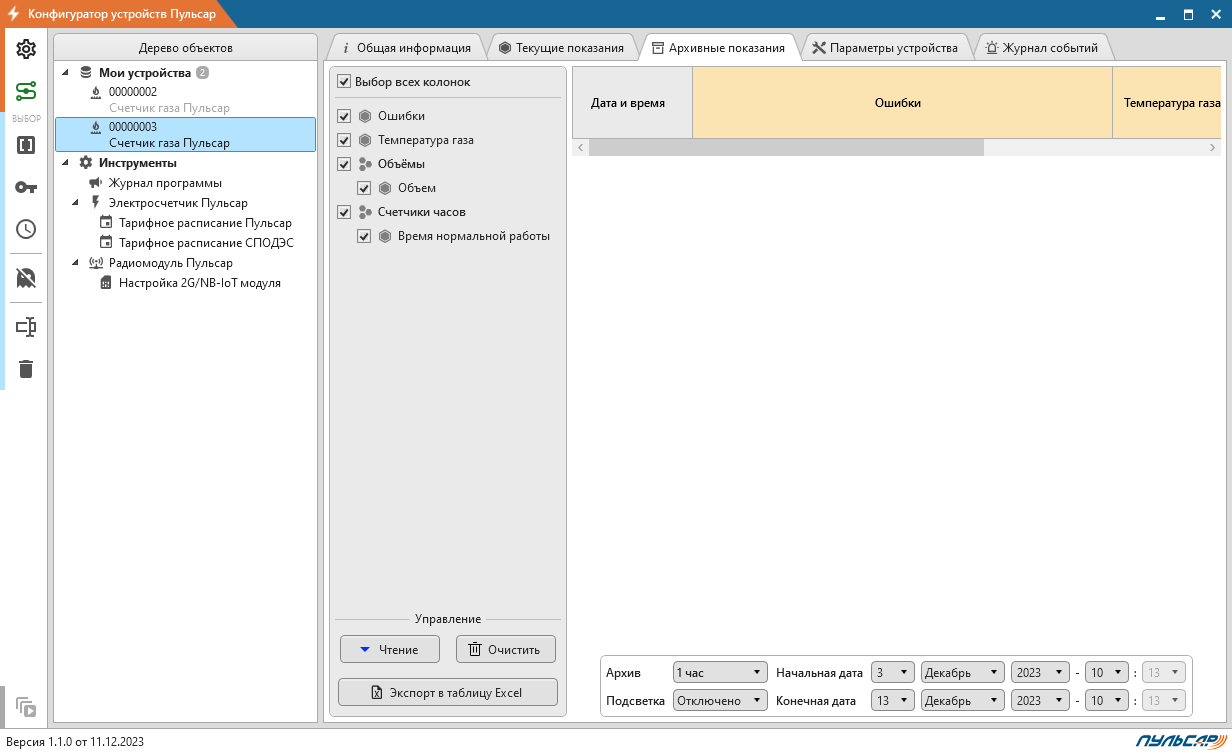Click the gas flame icon of device 00000002
Viewport: 1232px width, 754px height.
pos(96,92)
